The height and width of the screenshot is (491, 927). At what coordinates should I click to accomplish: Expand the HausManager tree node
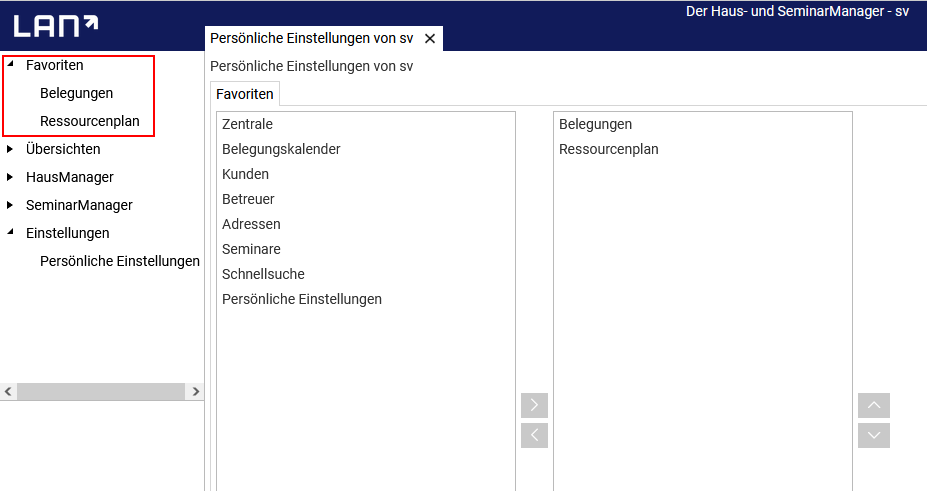10,177
